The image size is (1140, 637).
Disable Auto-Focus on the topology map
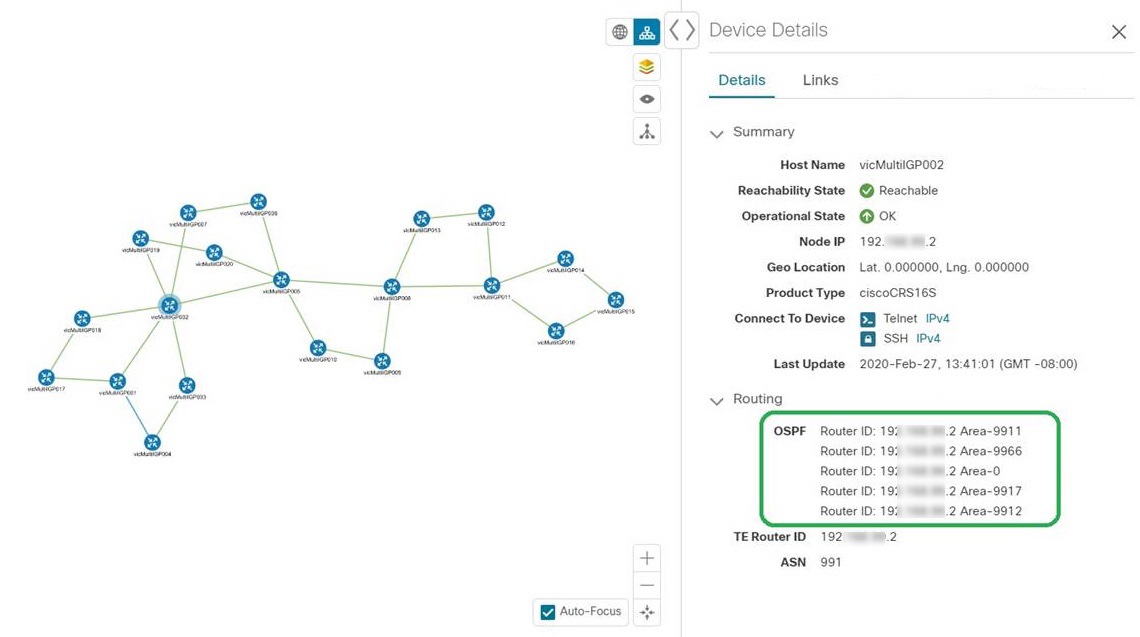pos(547,611)
